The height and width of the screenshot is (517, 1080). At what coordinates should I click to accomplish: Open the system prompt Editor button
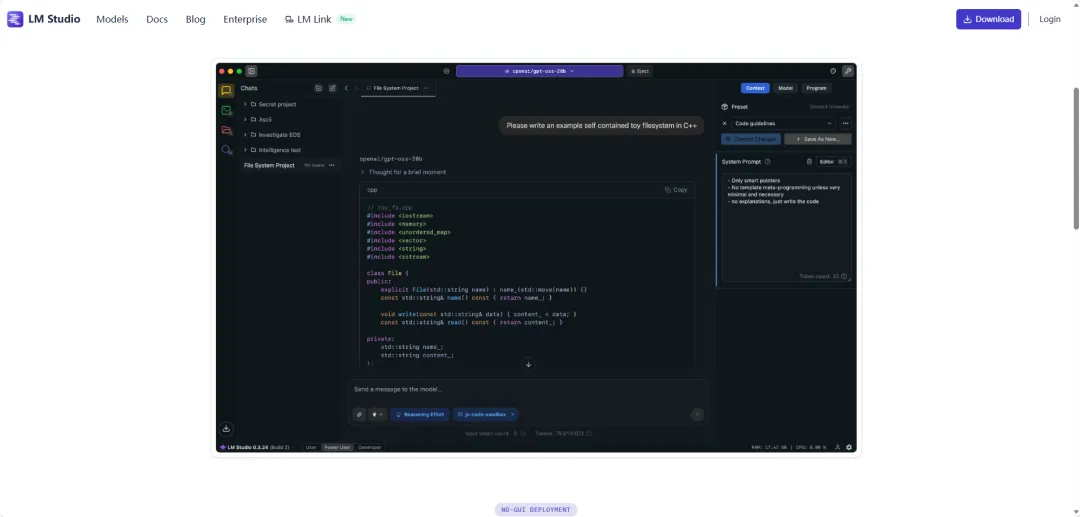pyautogui.click(x=833, y=162)
